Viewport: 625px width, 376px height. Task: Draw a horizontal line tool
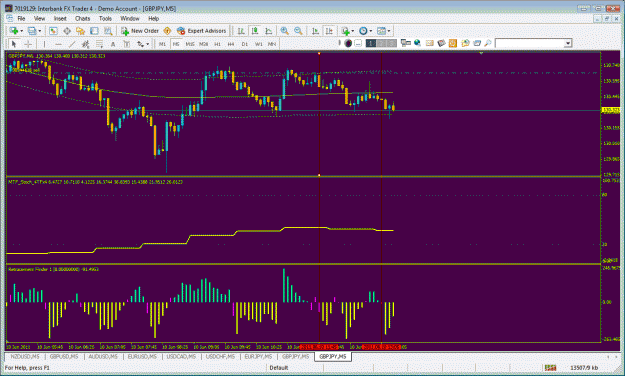[58, 44]
